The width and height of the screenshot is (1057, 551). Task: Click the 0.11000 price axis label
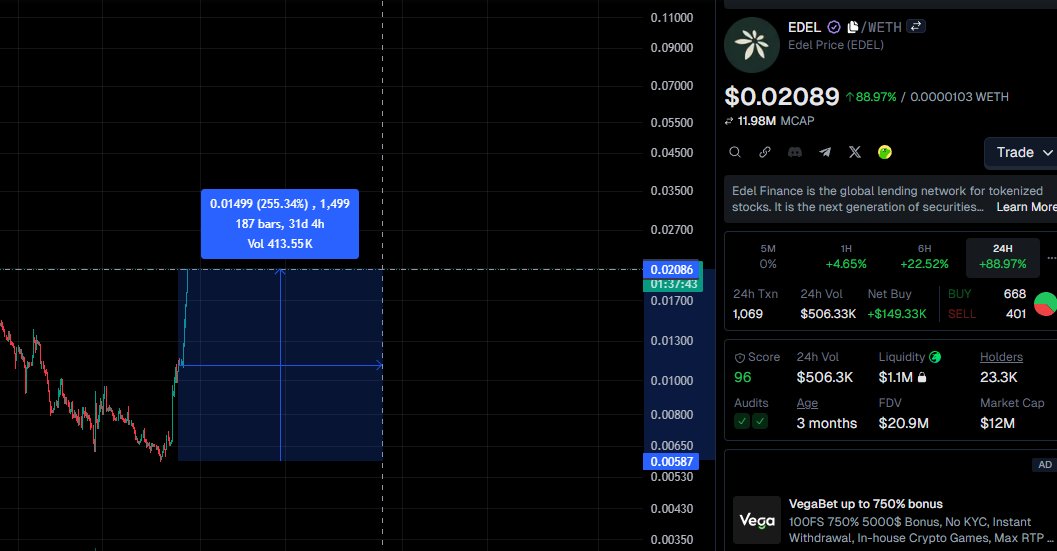click(671, 18)
